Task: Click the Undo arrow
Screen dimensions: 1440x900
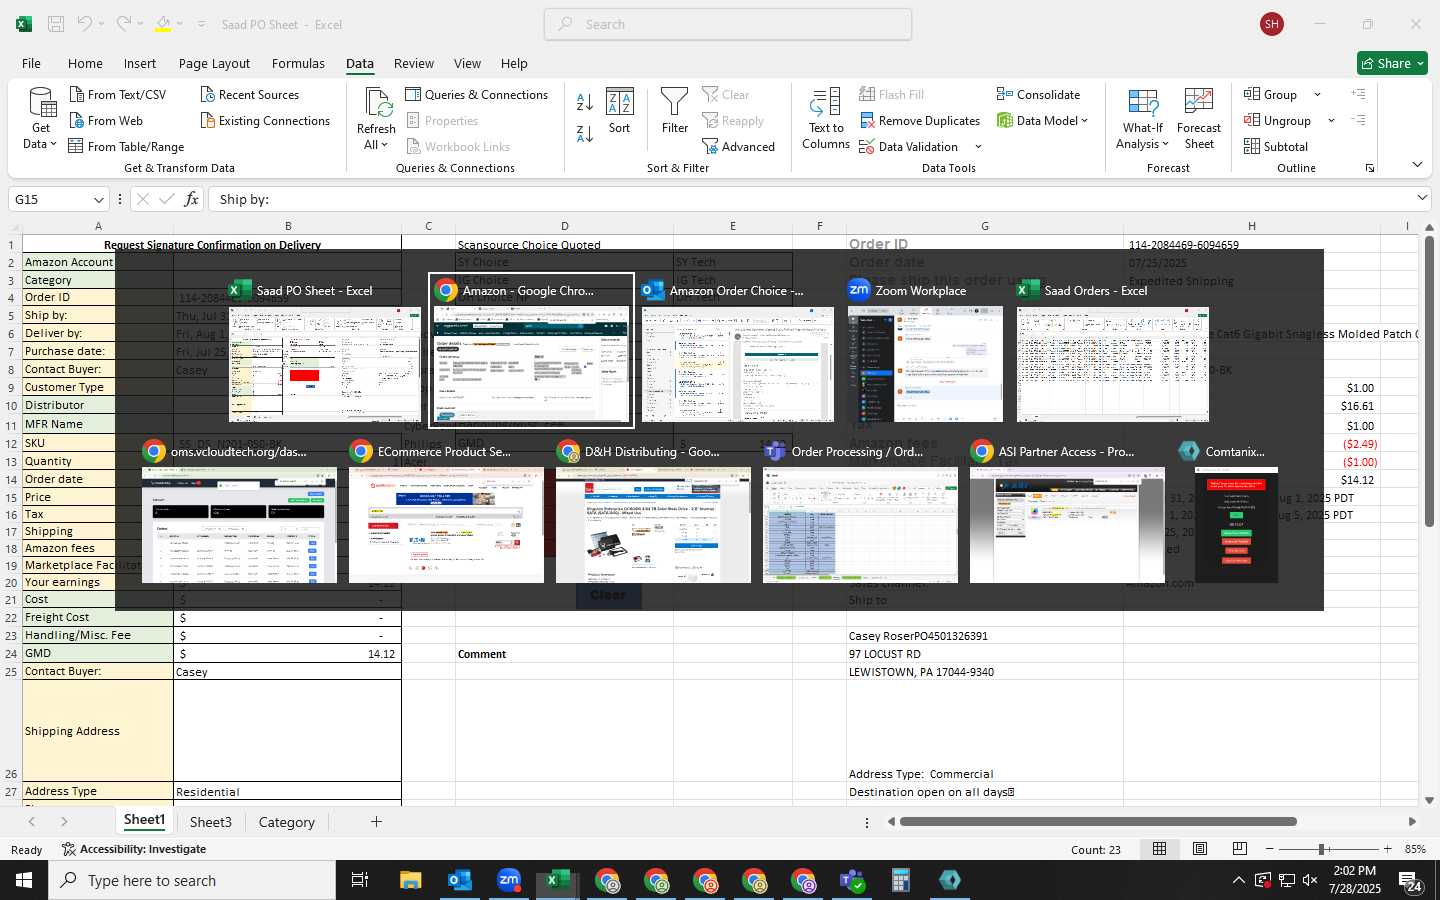Action: pos(85,24)
